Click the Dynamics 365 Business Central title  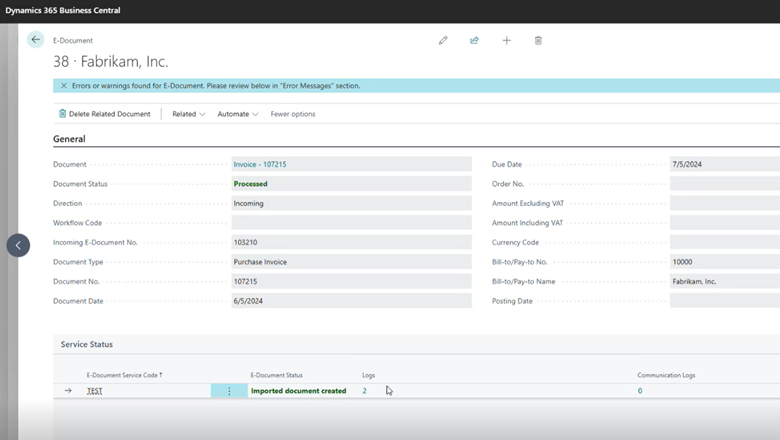click(63, 10)
